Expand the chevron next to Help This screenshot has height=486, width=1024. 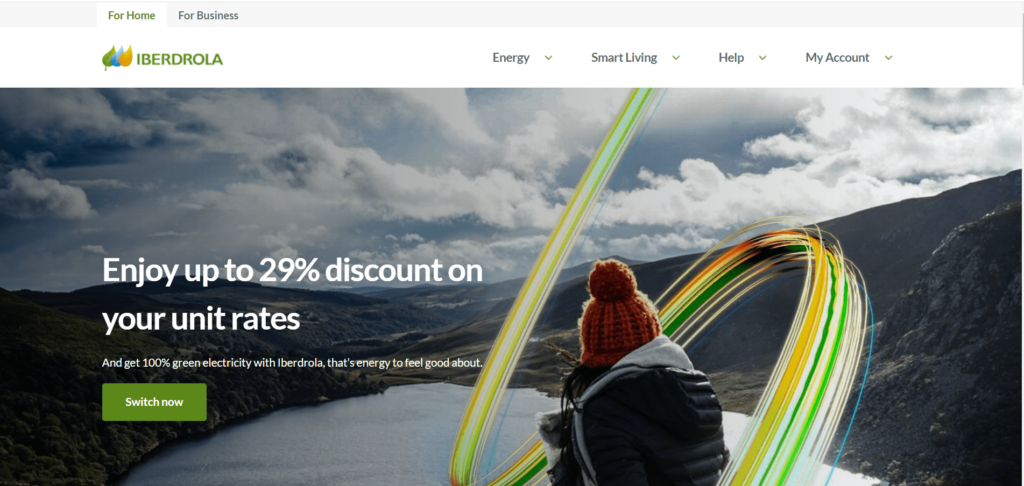762,57
